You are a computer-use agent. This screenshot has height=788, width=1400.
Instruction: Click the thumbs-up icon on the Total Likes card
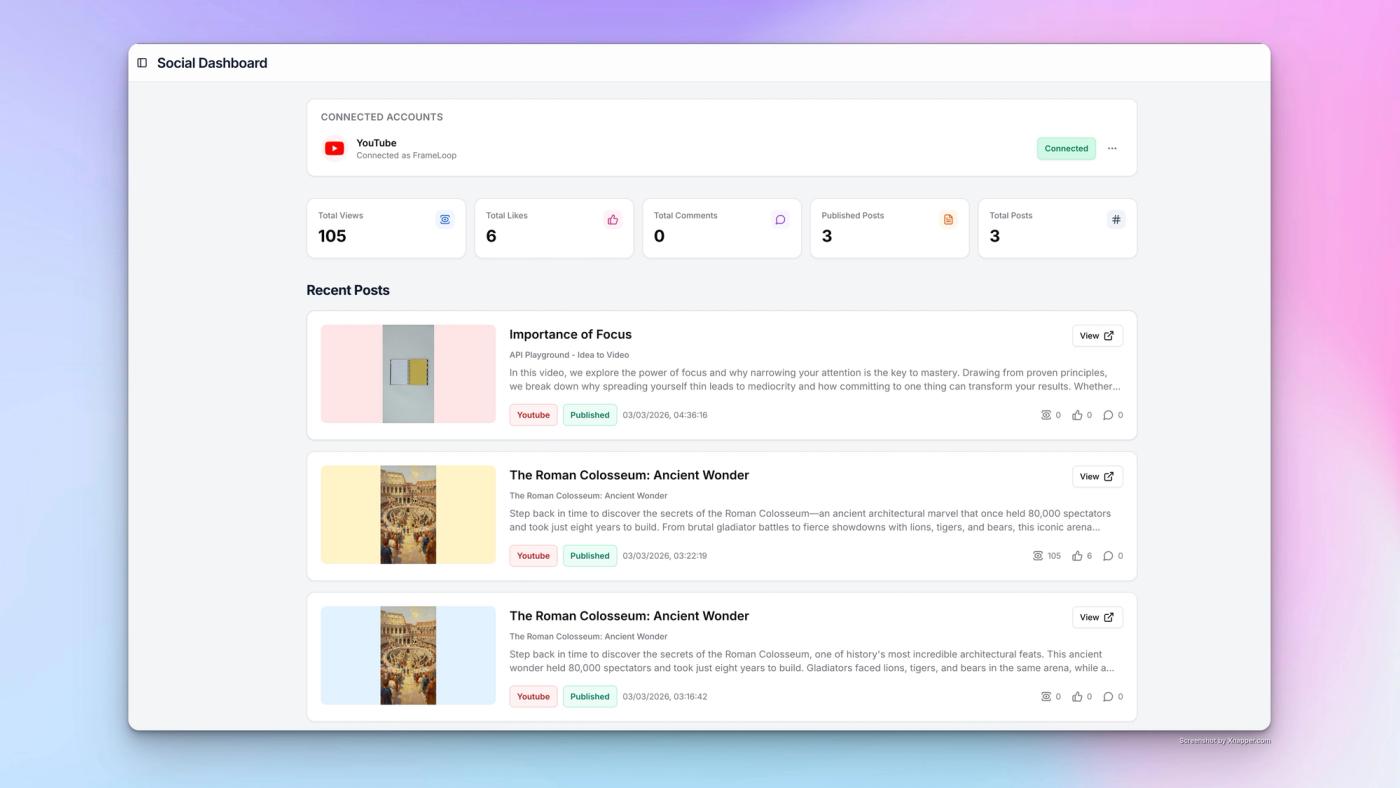[612, 219]
